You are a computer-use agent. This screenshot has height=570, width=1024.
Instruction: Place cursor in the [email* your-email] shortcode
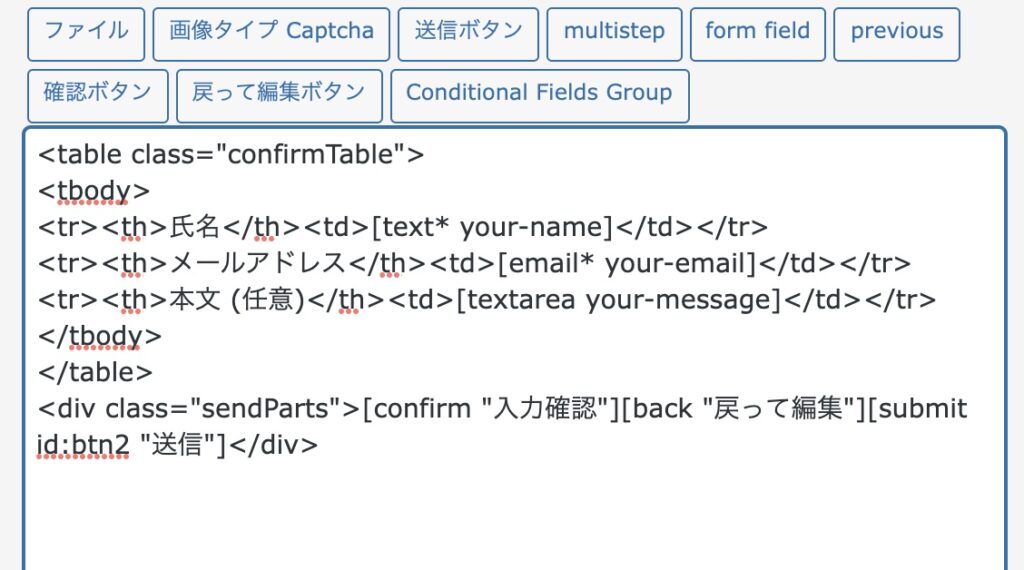[627, 263]
